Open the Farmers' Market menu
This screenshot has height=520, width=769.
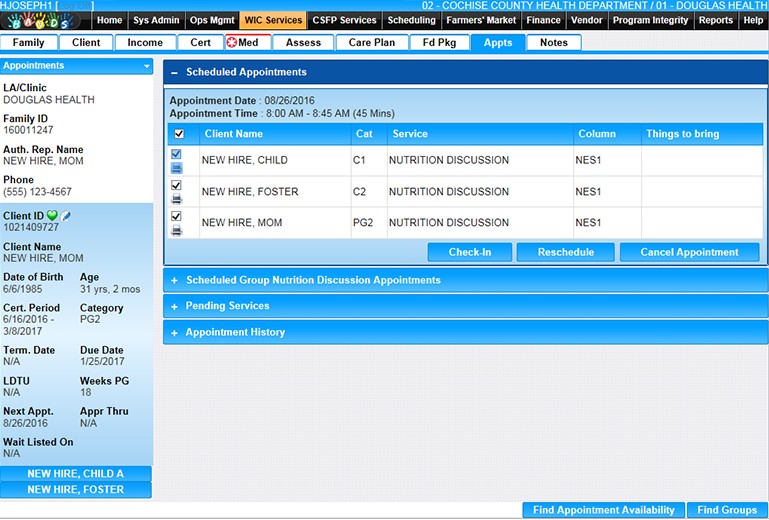tap(482, 20)
